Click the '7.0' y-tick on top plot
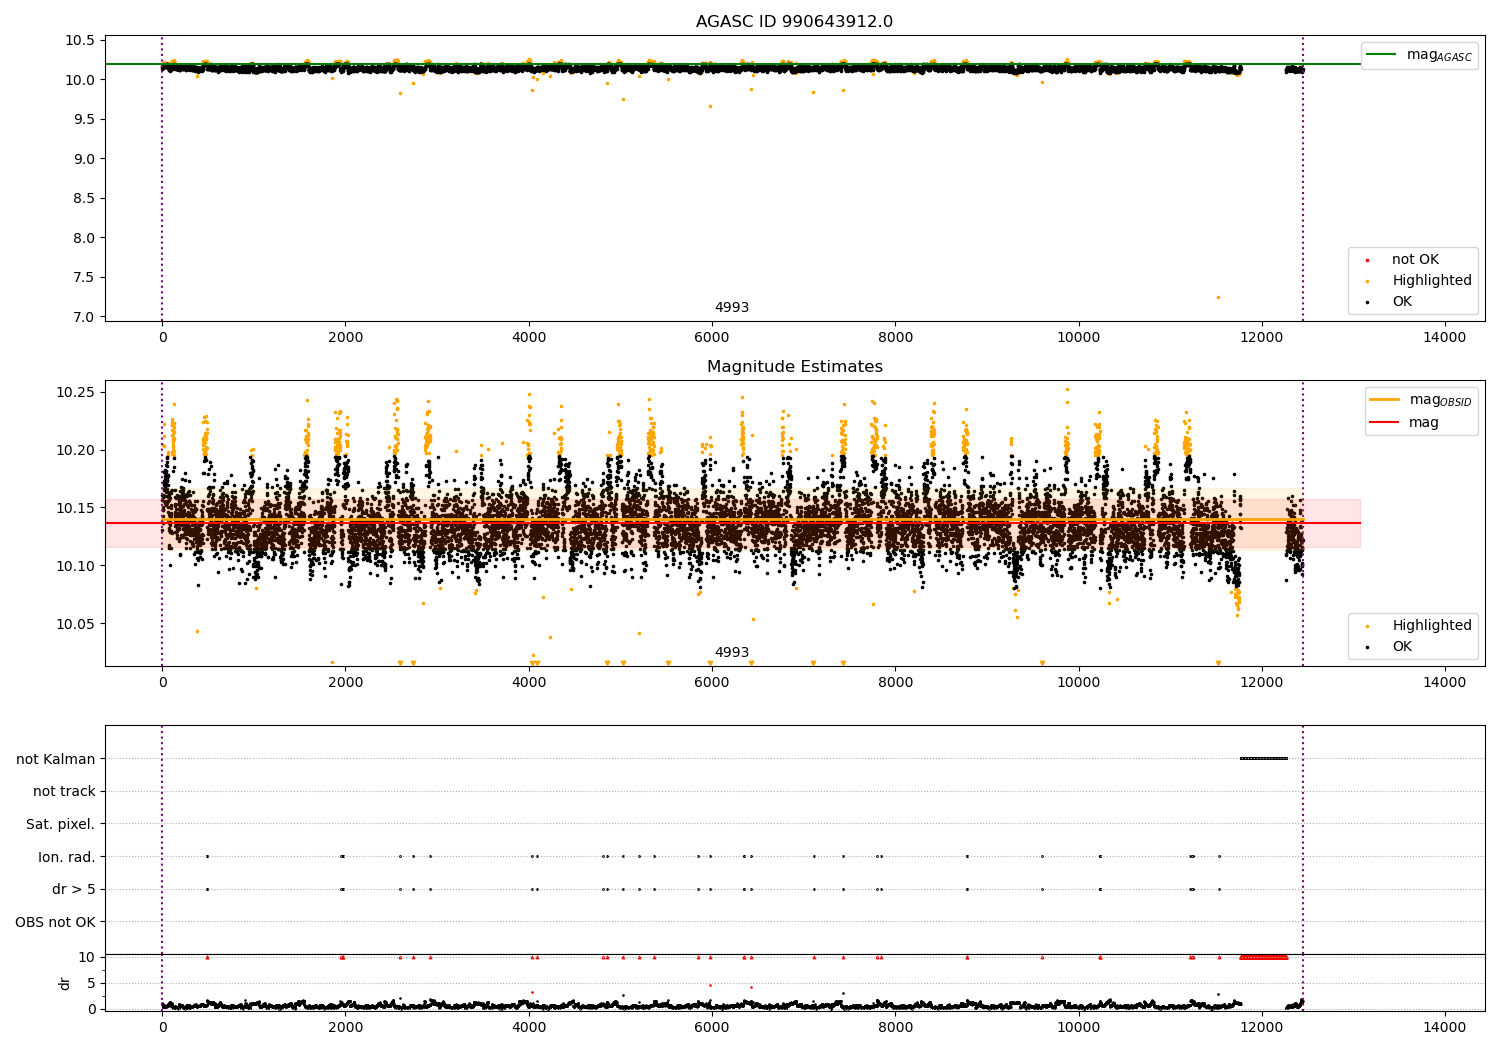The image size is (1500, 1050). click(84, 318)
